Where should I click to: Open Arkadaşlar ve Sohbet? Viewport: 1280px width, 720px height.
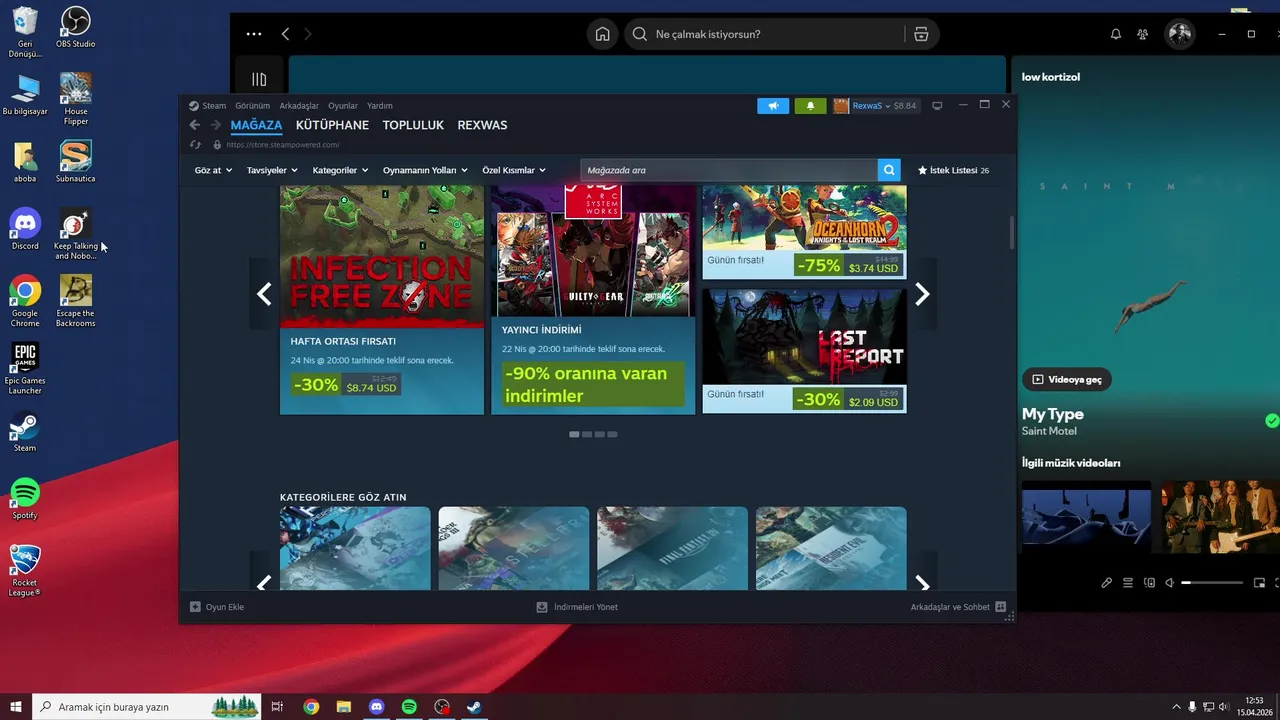[958, 607]
